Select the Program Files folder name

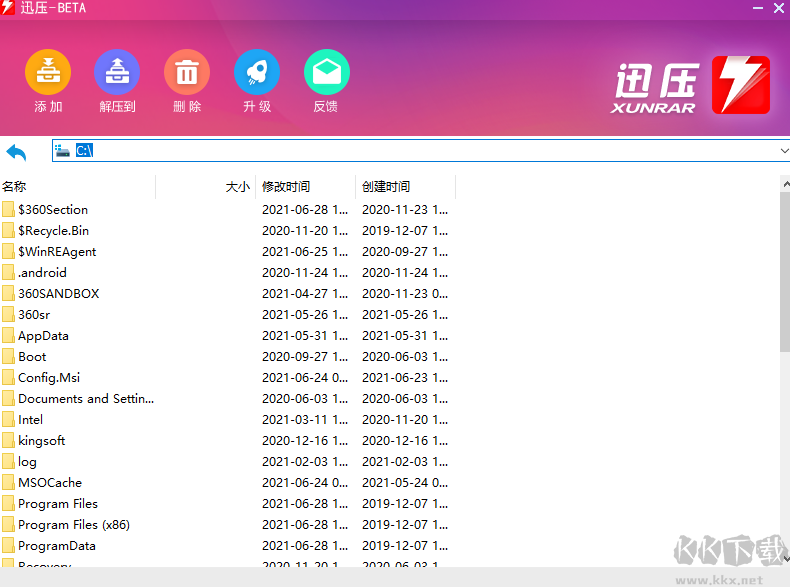coord(58,504)
